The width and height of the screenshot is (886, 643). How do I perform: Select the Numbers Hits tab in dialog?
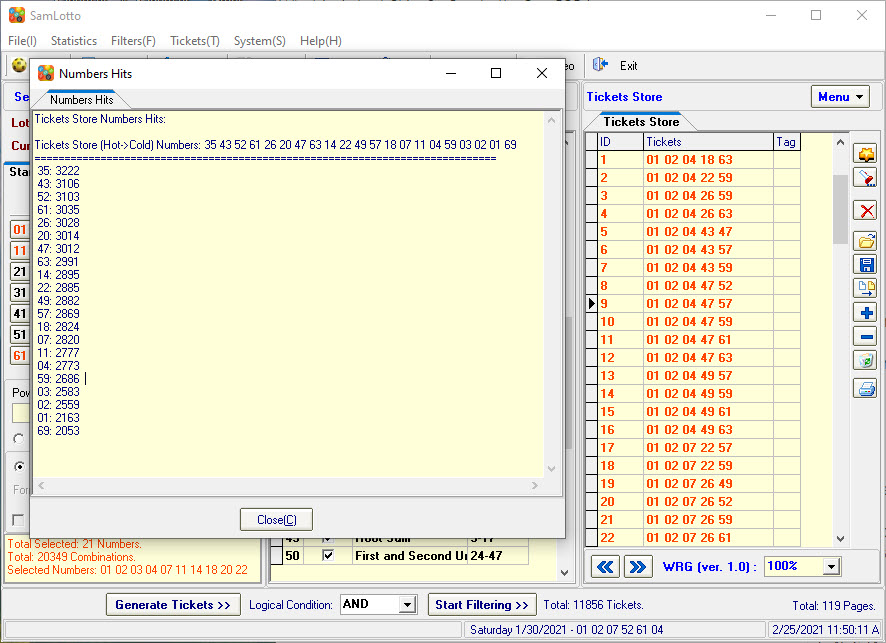82,99
